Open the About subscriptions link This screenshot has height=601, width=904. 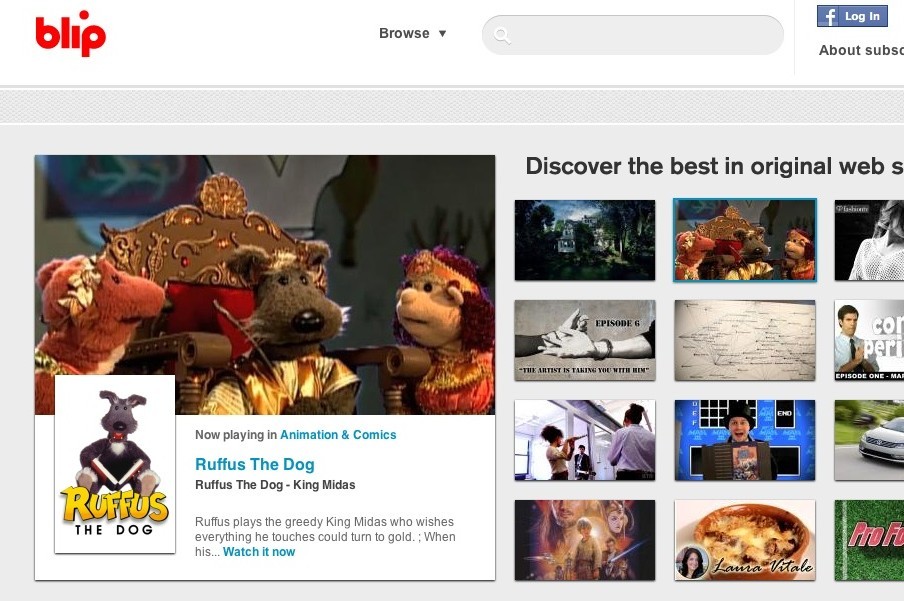click(x=861, y=50)
